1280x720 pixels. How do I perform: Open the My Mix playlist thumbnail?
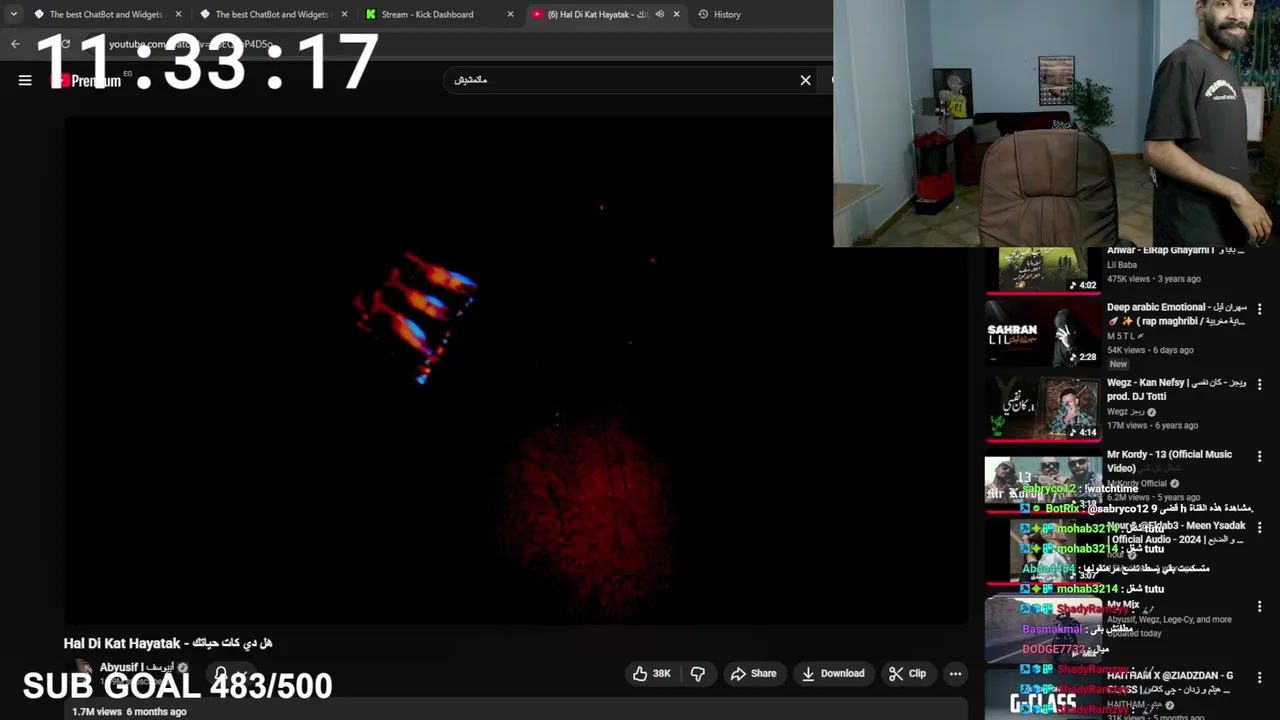(x=1043, y=630)
